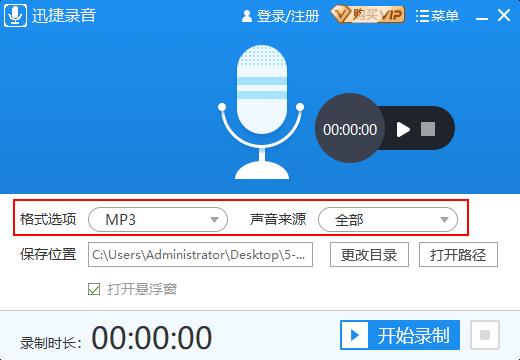Open the 菜单 menu

pyautogui.click(x=437, y=16)
